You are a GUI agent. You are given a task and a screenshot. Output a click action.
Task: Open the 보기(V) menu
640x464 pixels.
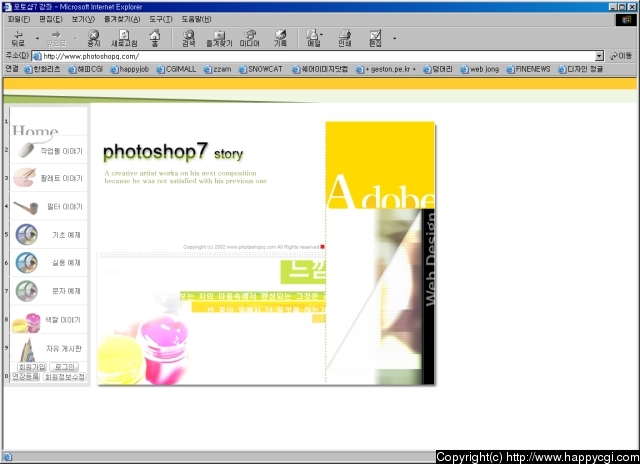pos(83,19)
